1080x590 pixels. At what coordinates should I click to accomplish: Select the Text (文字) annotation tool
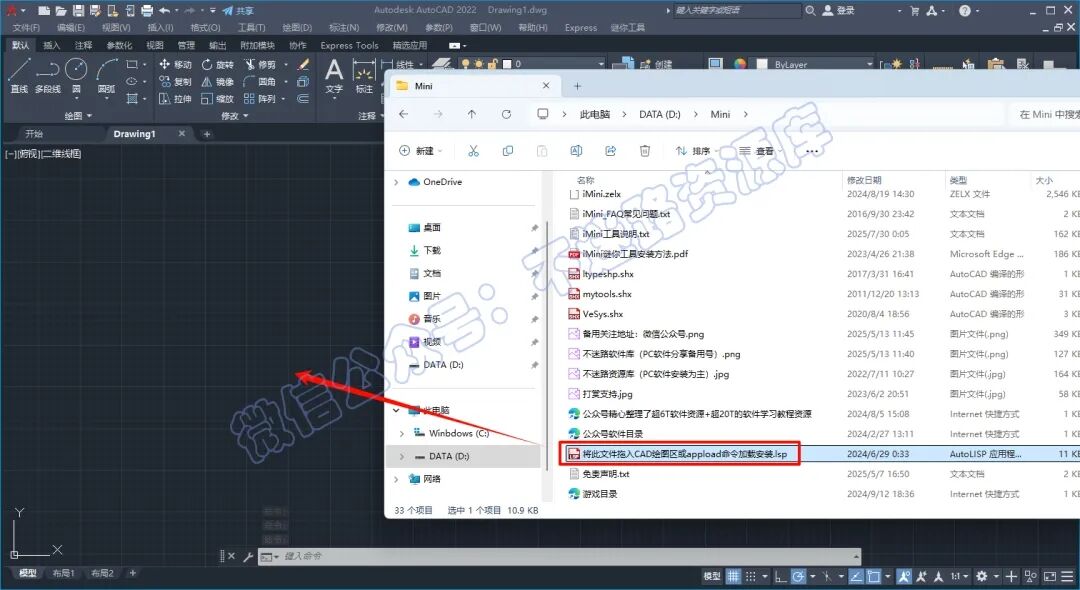334,76
